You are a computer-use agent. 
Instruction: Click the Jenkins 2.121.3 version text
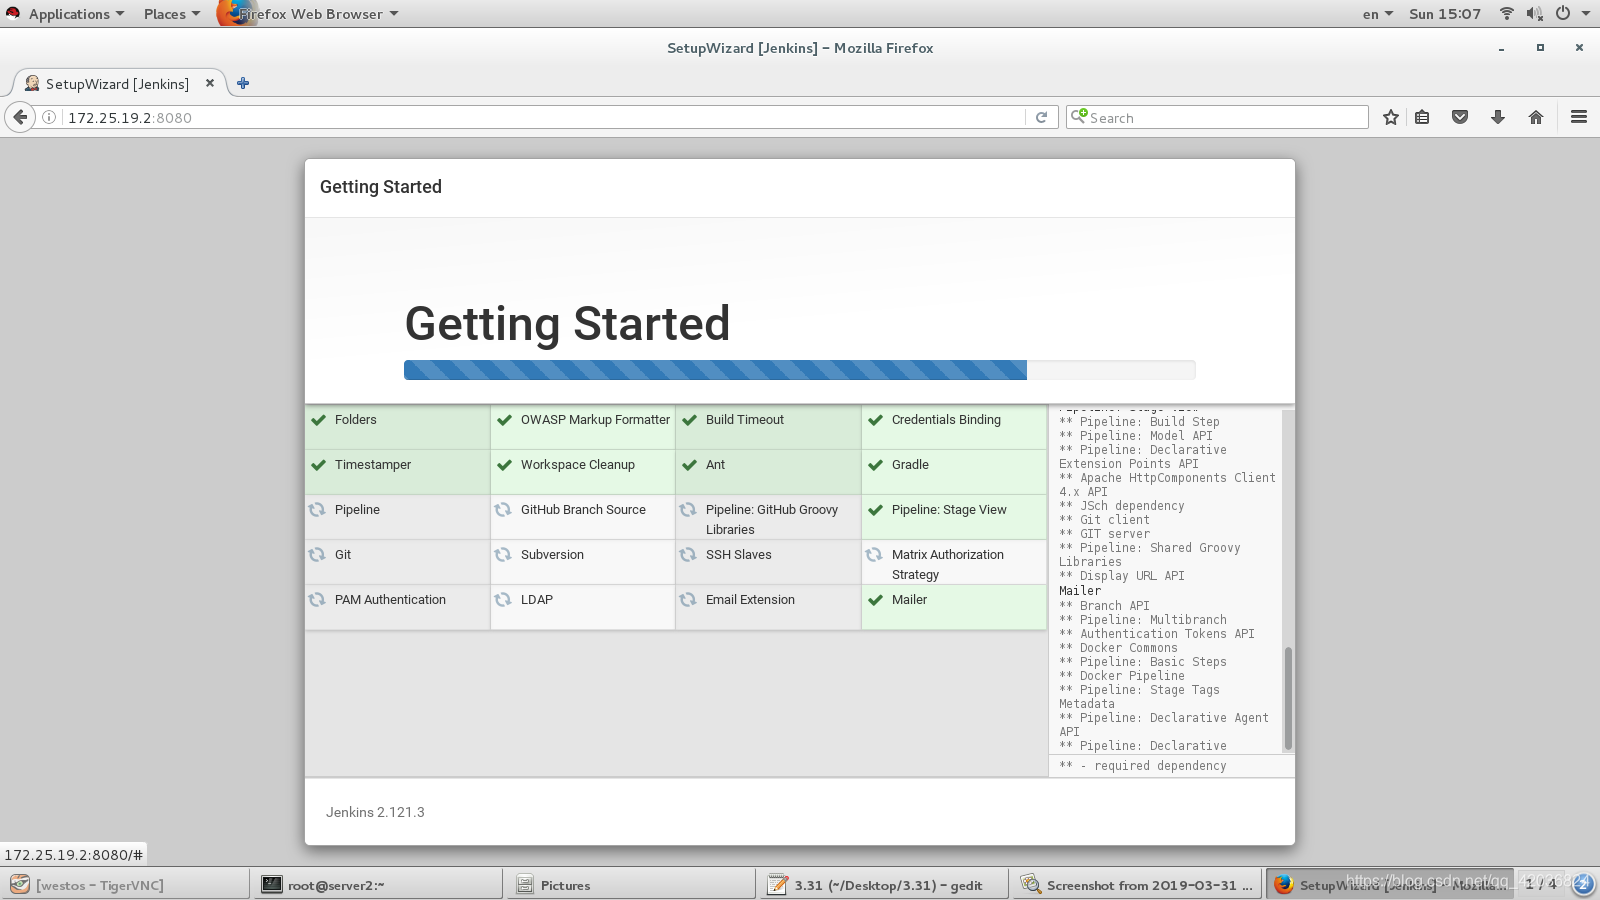coord(375,812)
